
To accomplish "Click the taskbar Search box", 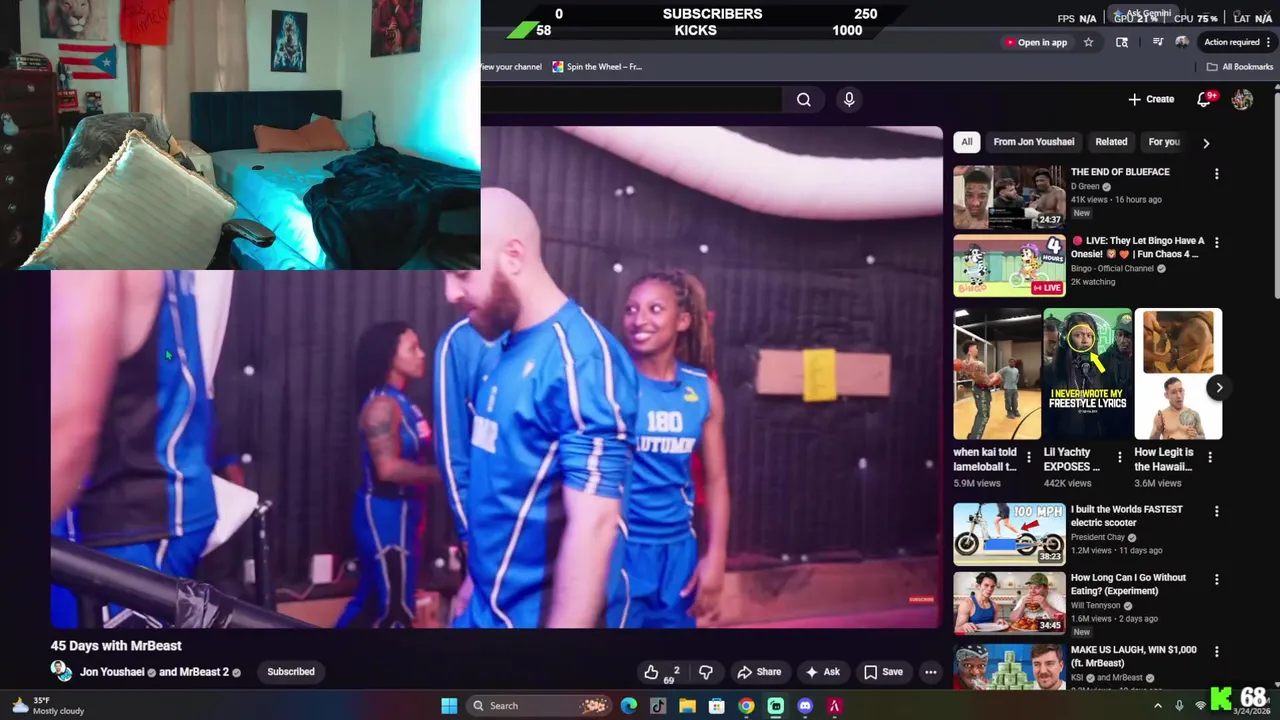I will 540,706.
